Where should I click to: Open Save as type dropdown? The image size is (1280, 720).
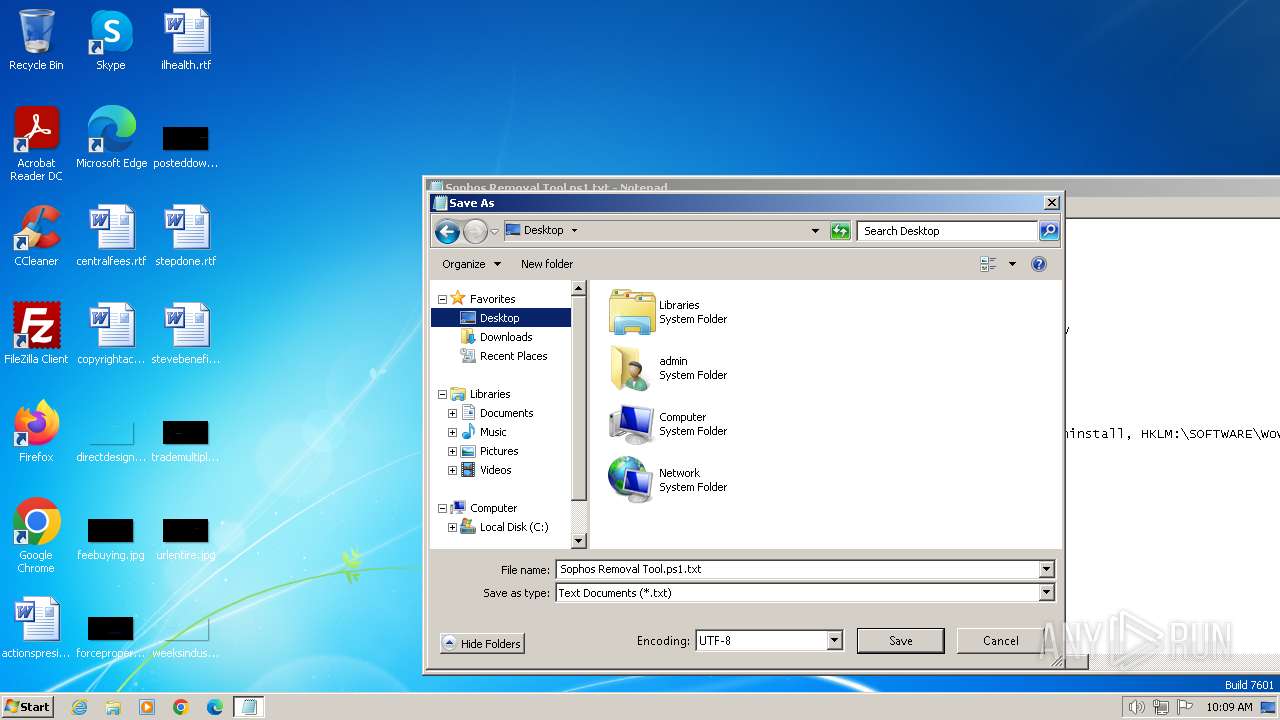tap(1046, 593)
